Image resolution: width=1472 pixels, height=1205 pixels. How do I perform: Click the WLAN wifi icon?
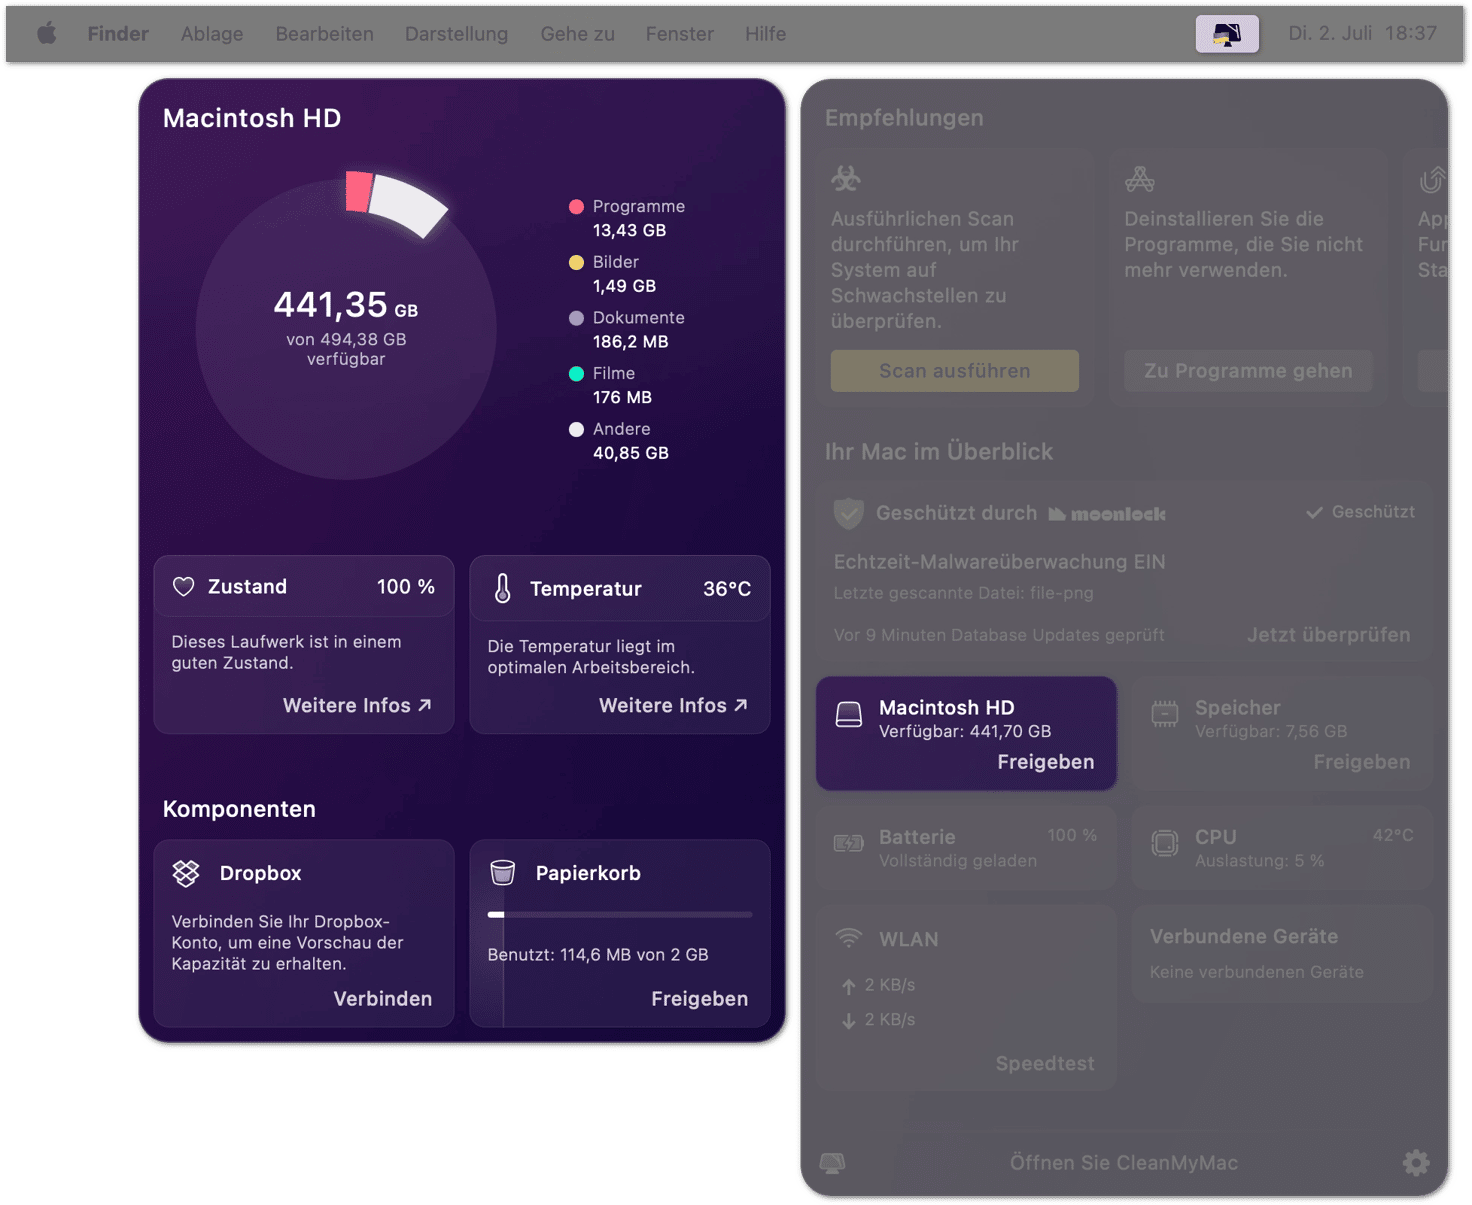pos(849,938)
